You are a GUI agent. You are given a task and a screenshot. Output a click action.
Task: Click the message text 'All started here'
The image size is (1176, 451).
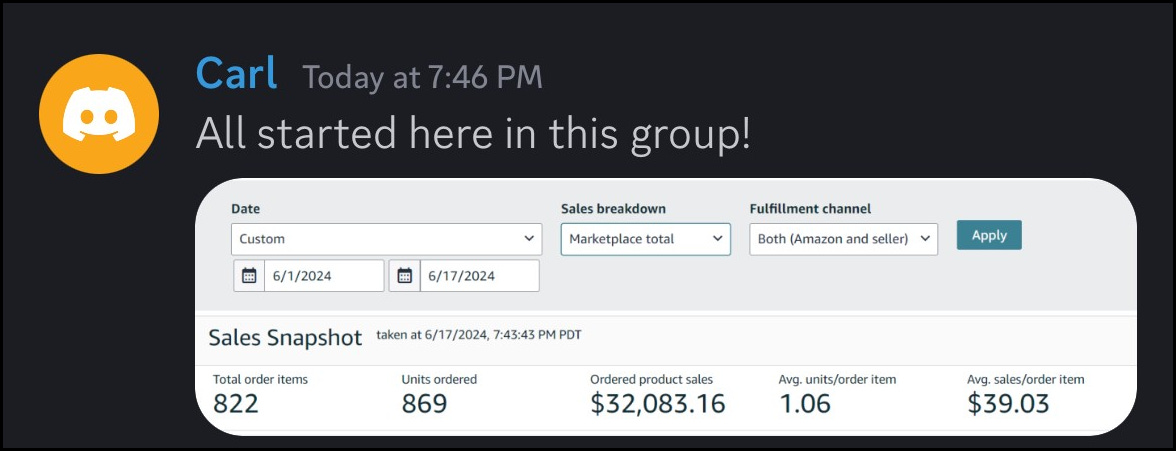point(472,133)
